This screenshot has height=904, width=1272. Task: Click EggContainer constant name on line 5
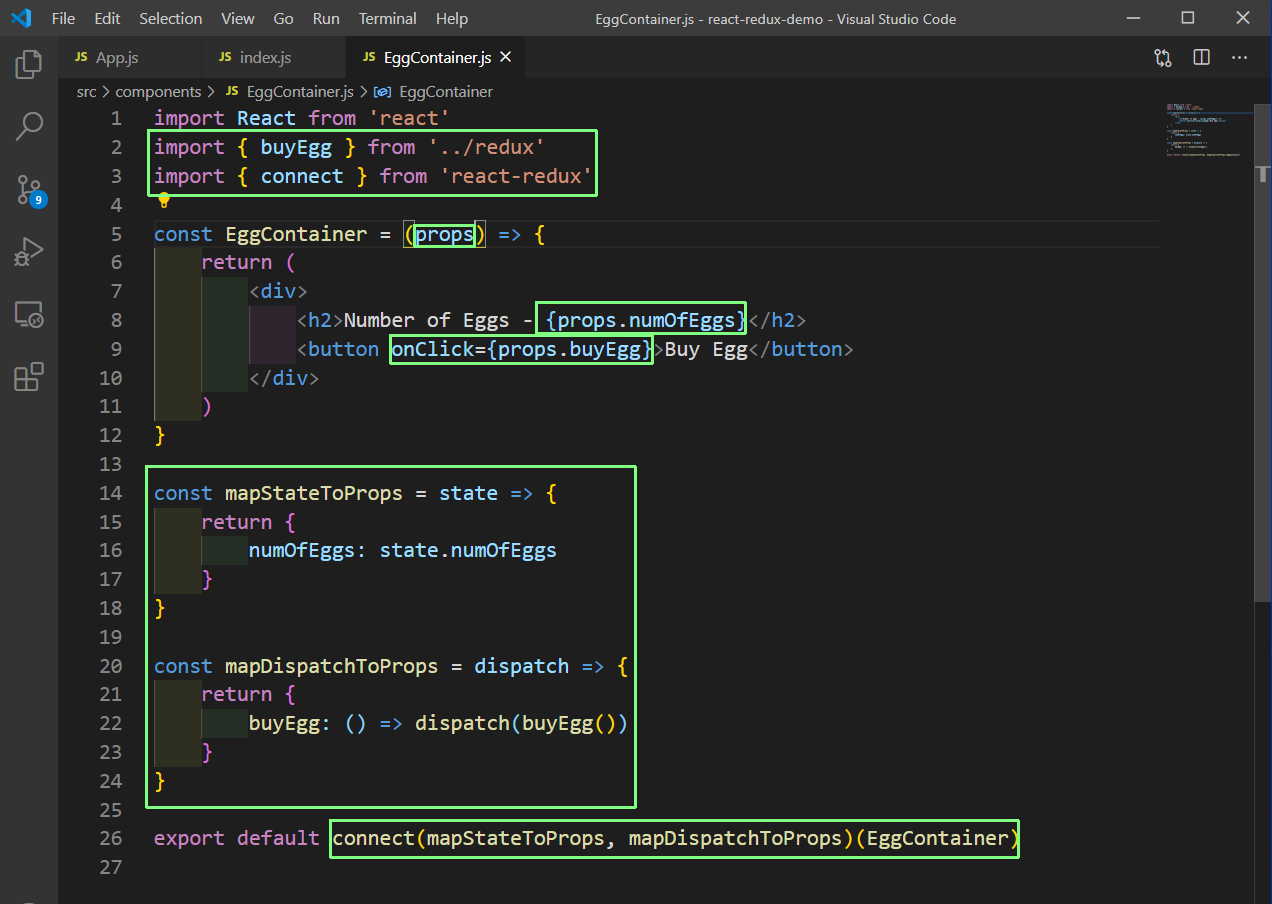tap(296, 234)
